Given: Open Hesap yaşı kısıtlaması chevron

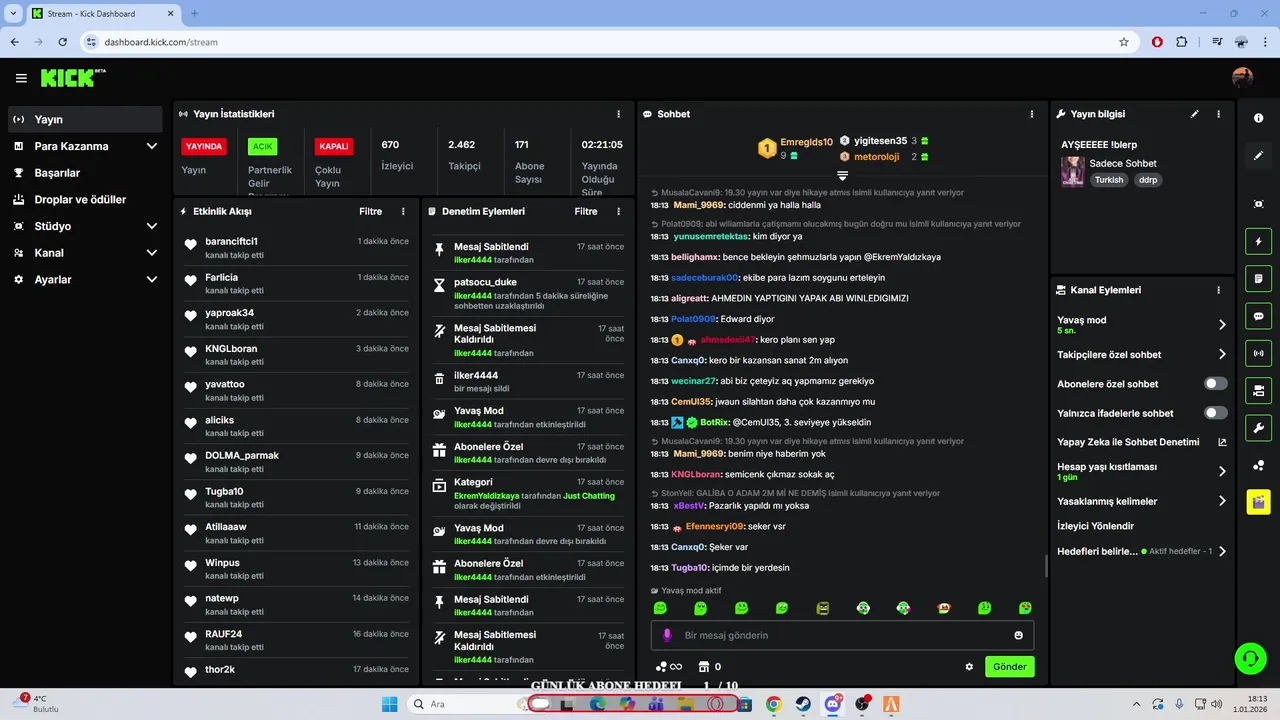Looking at the screenshot, I should point(1222,471).
